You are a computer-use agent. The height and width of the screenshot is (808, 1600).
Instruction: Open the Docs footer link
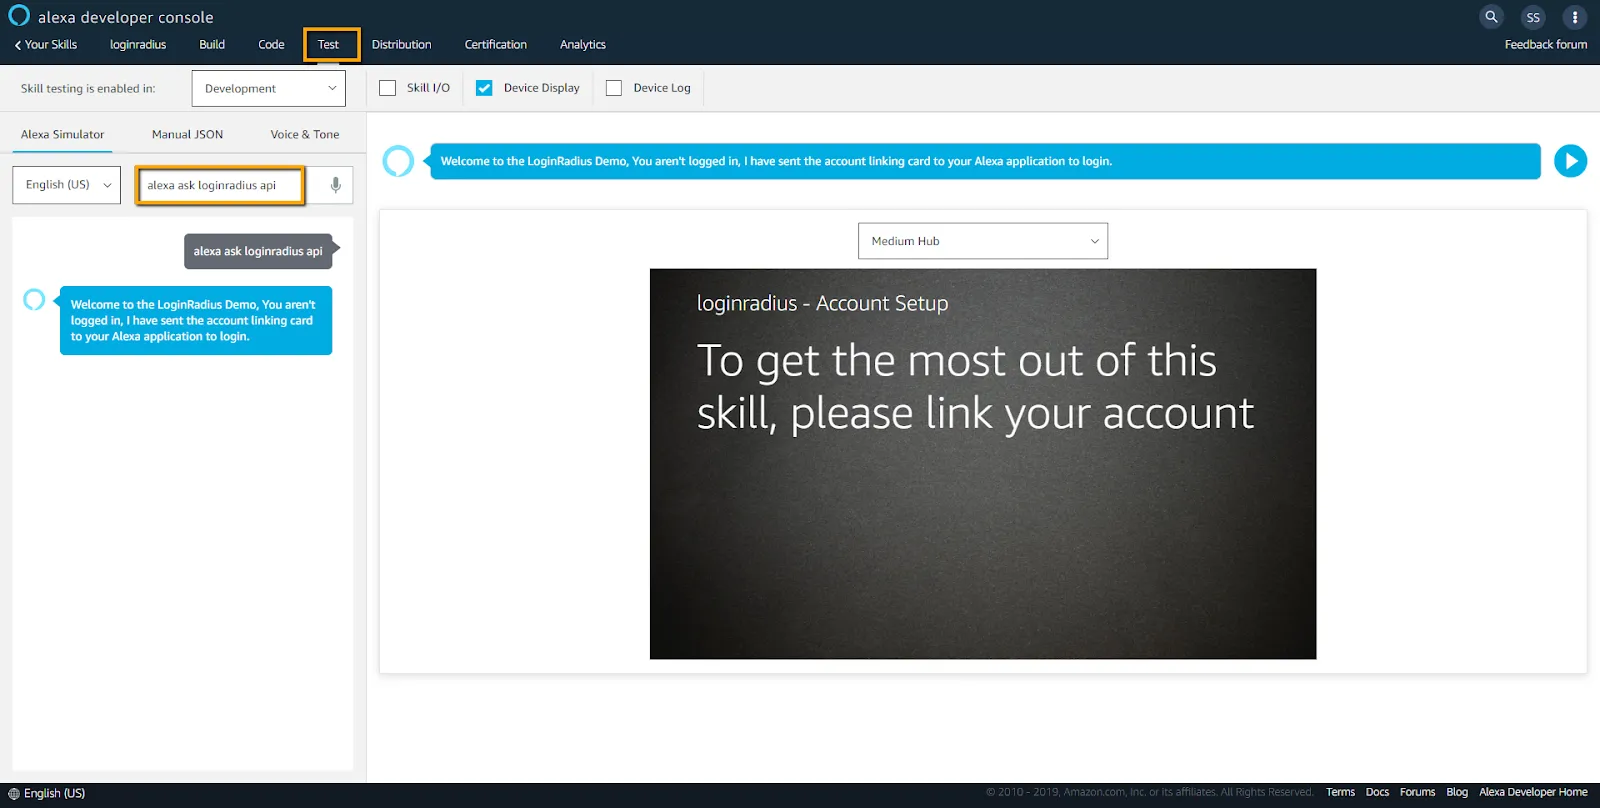1378,792
